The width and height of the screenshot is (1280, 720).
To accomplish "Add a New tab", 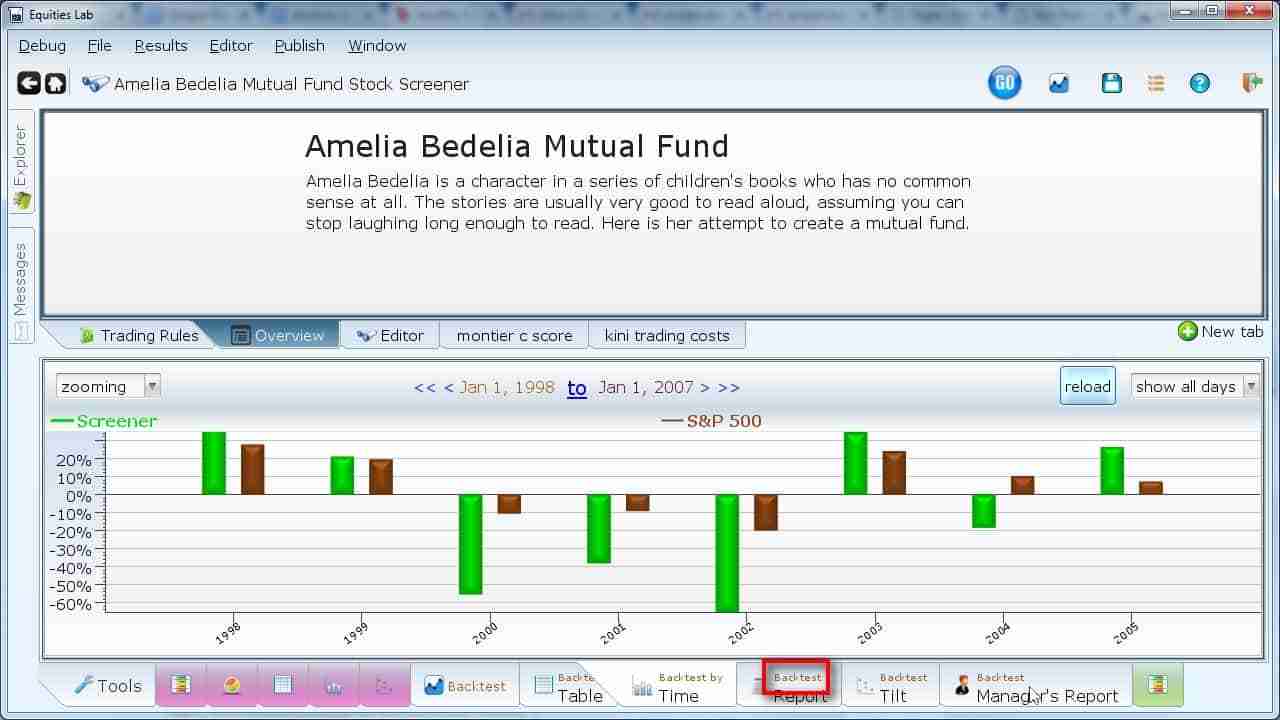I will click(x=1221, y=332).
